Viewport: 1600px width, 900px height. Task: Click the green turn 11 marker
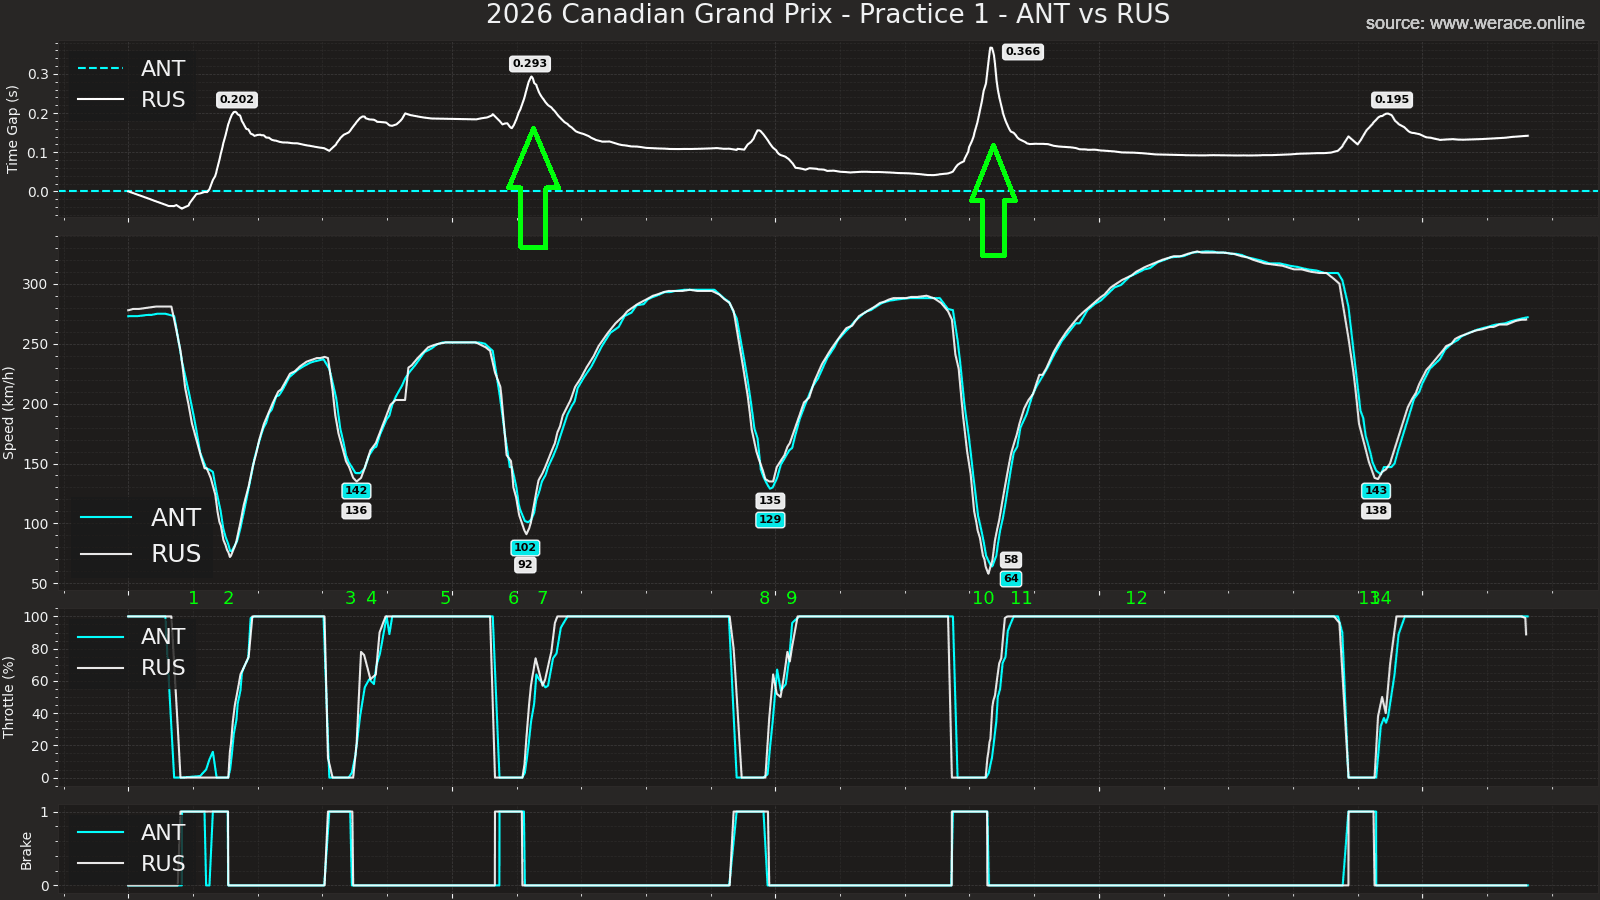tap(1021, 598)
